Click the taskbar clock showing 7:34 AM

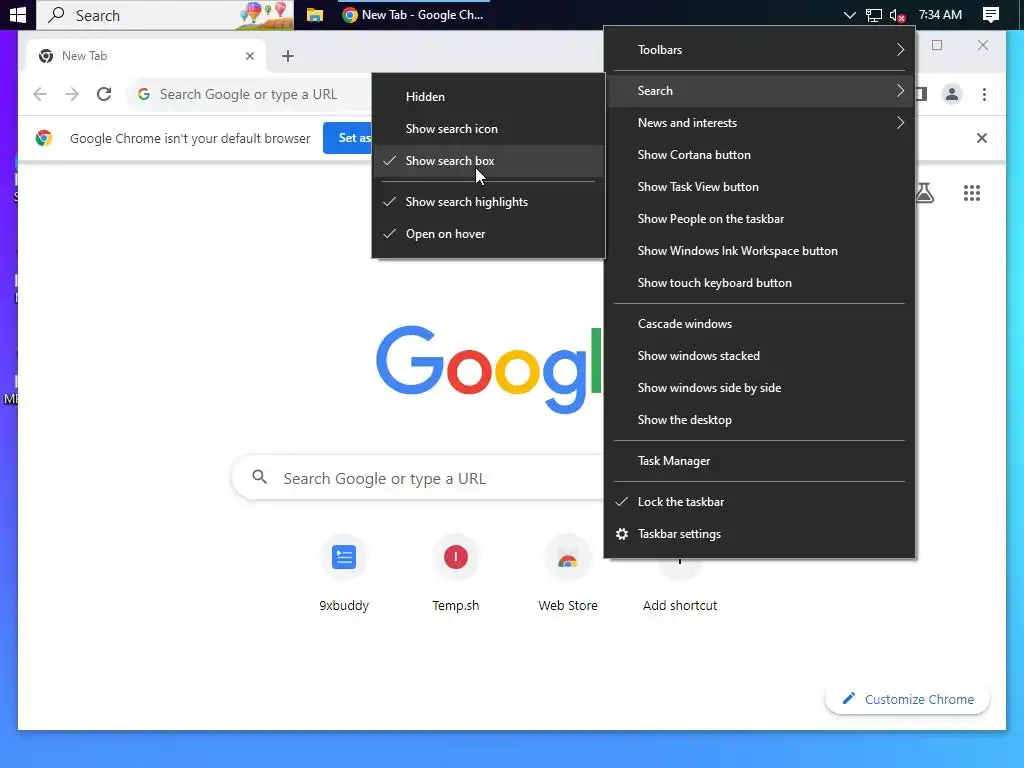click(x=940, y=14)
